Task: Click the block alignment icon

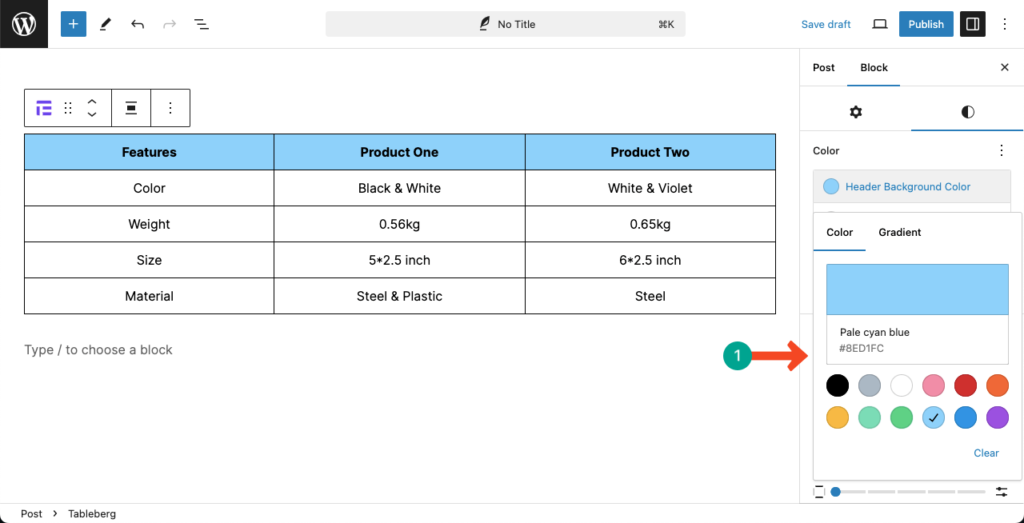Action: point(131,108)
